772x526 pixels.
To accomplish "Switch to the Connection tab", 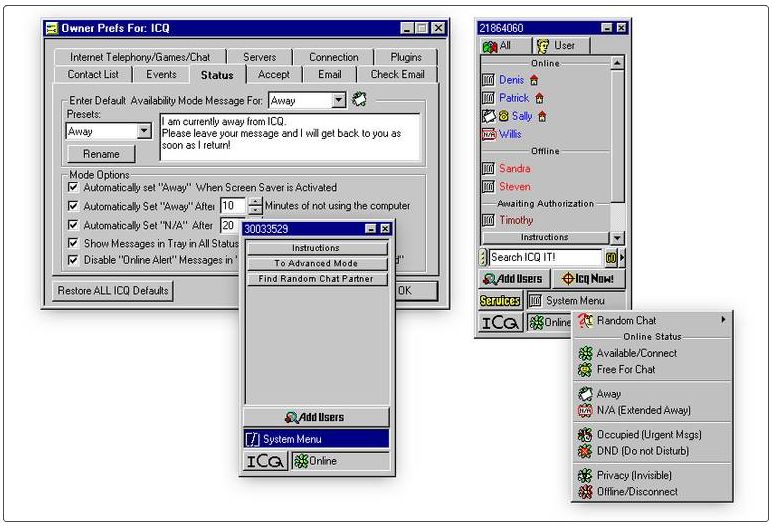I will (333, 57).
